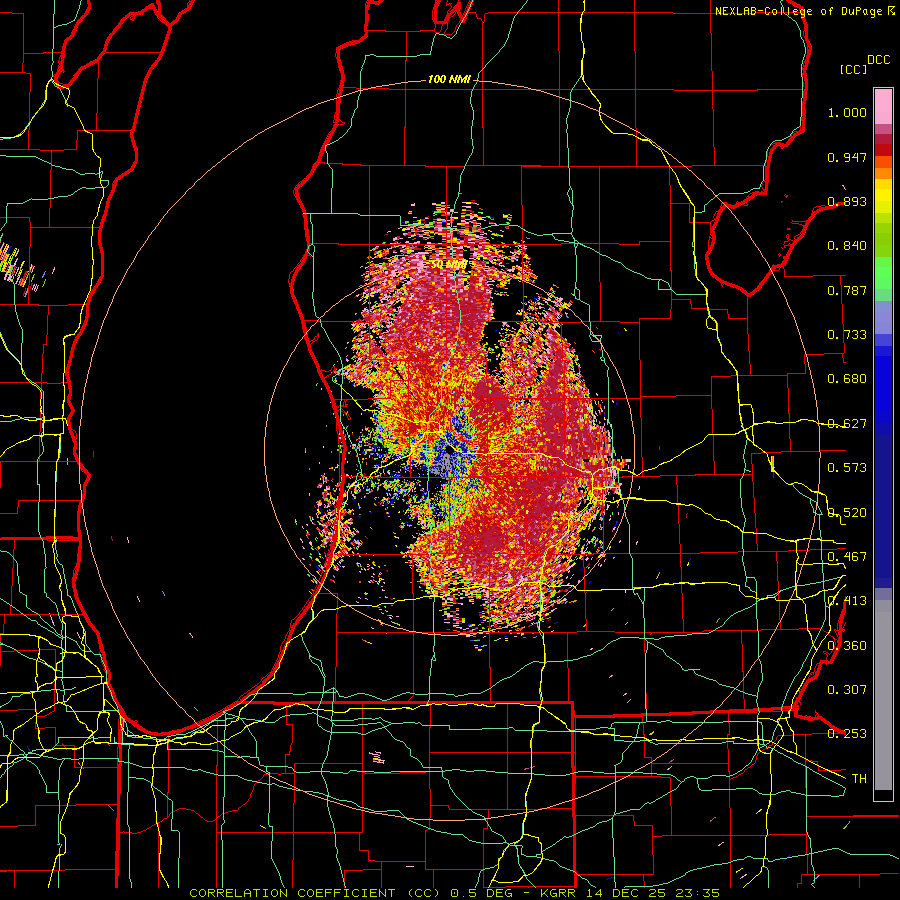Screen dimensions: 900x900
Task: Select the 0.893 scale label
Action: 847,201
